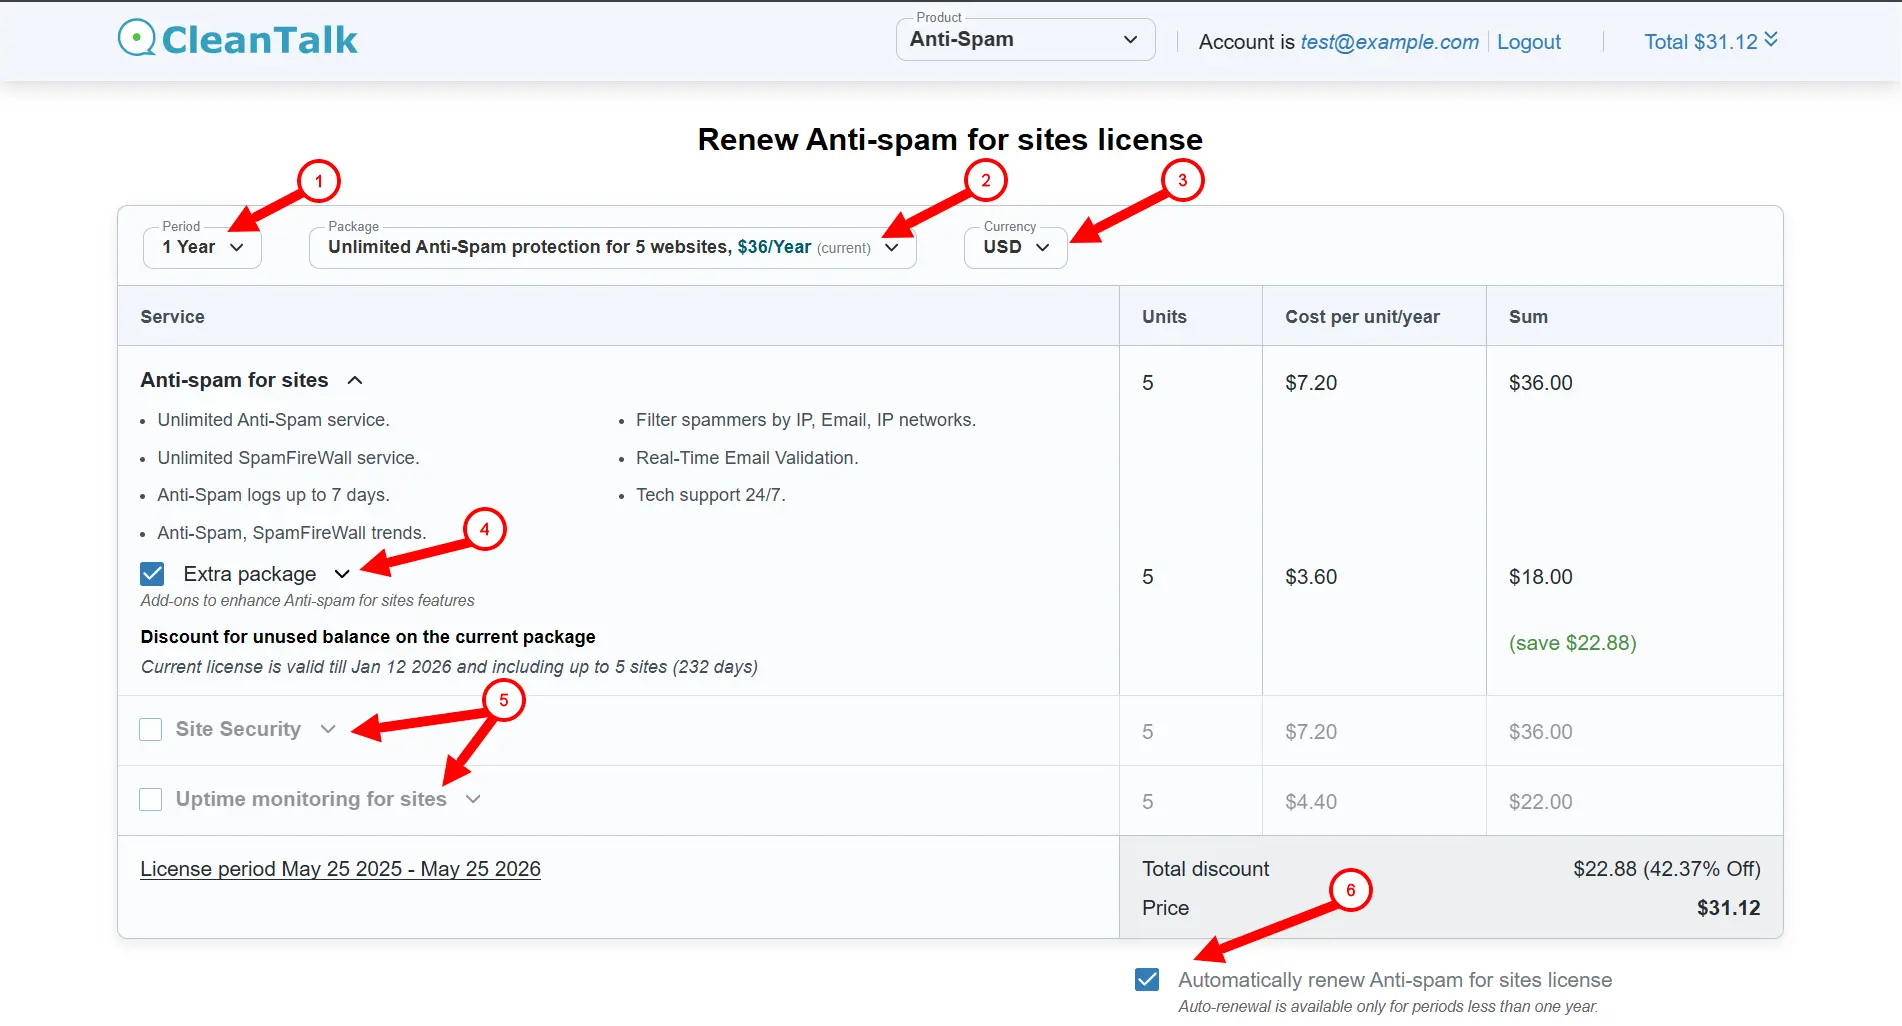
Task: Click the Logout link
Action: coord(1528,42)
